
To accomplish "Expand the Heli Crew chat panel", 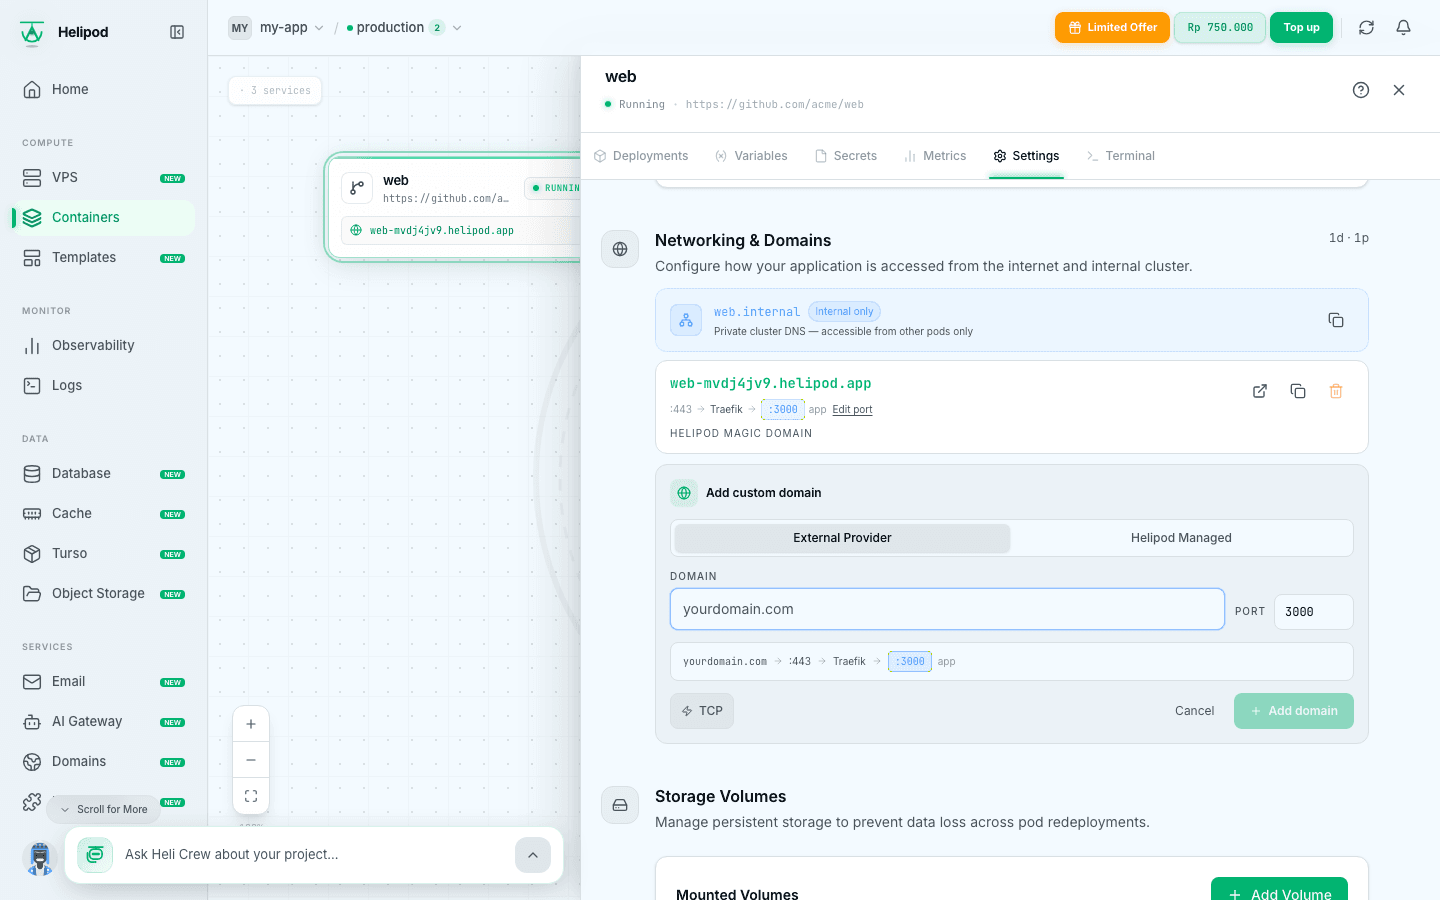I will (533, 855).
